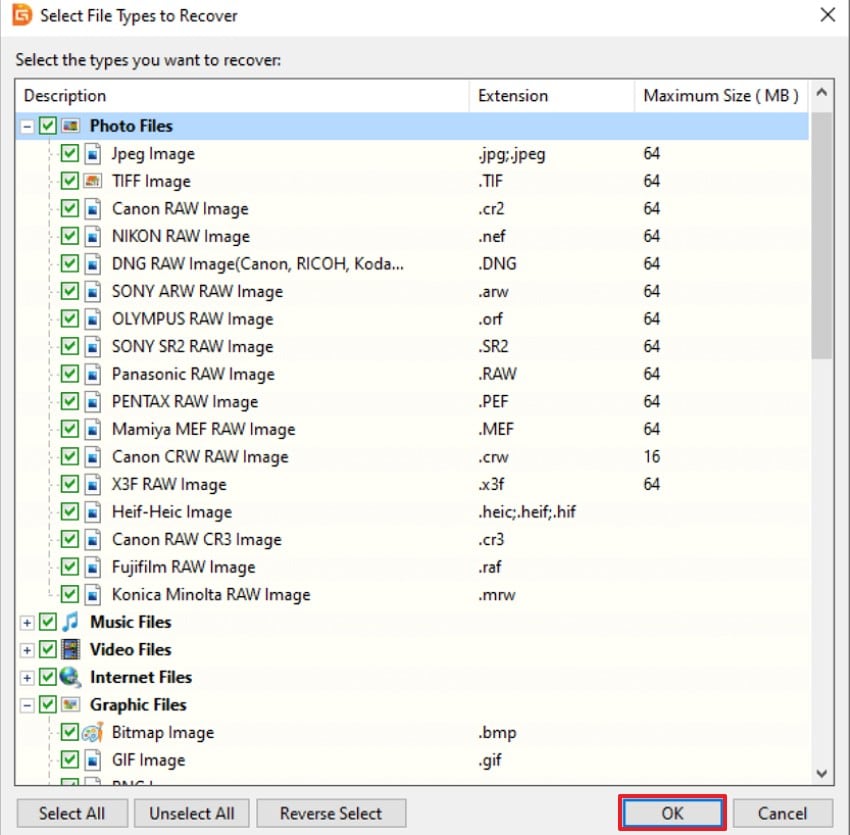850x835 pixels.
Task: Uncheck the Jpeg Image checkbox
Action: 69,153
